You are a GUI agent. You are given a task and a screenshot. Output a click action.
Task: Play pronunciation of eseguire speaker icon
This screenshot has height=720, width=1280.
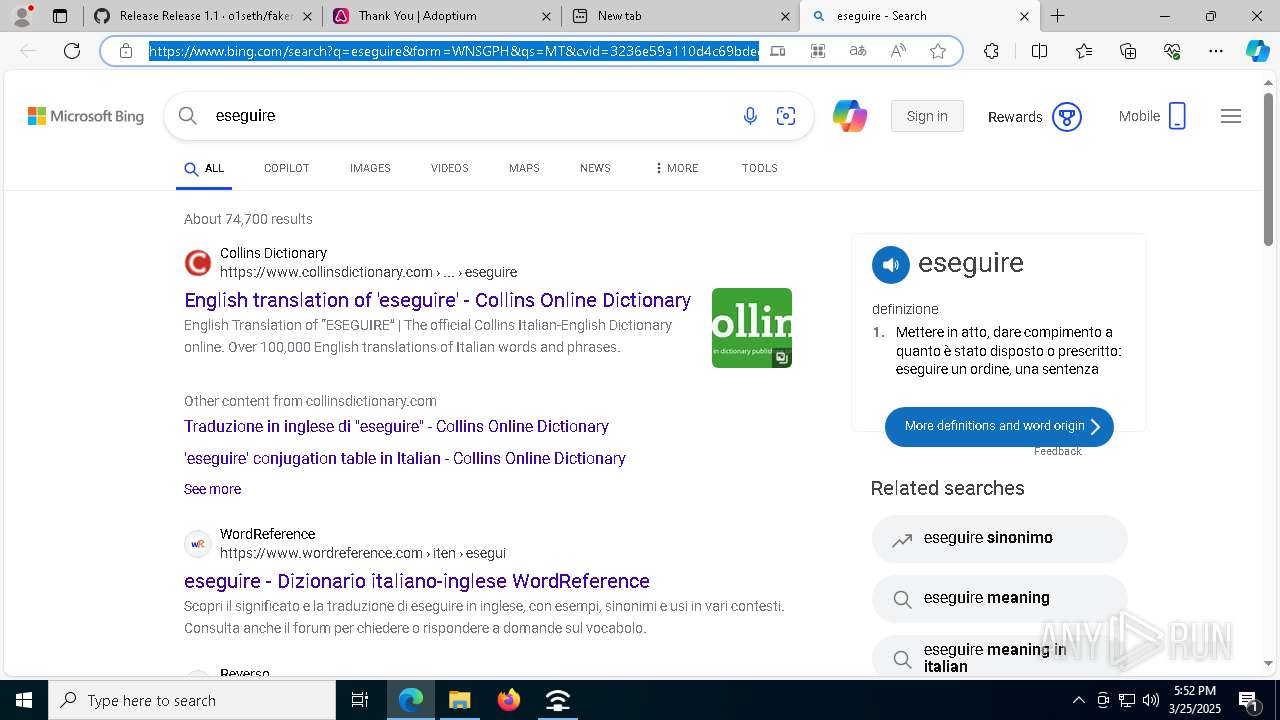tap(891, 265)
